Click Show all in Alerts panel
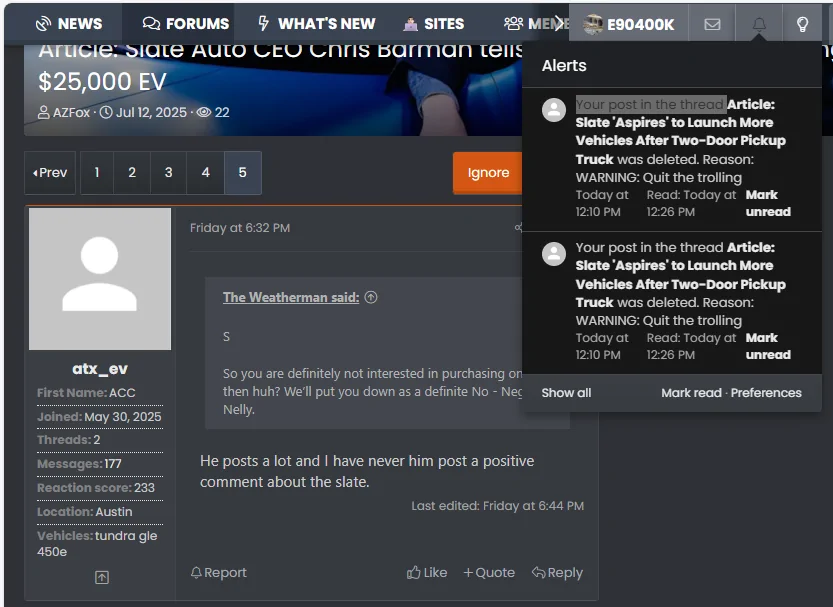This screenshot has height=607, width=833. (x=566, y=393)
